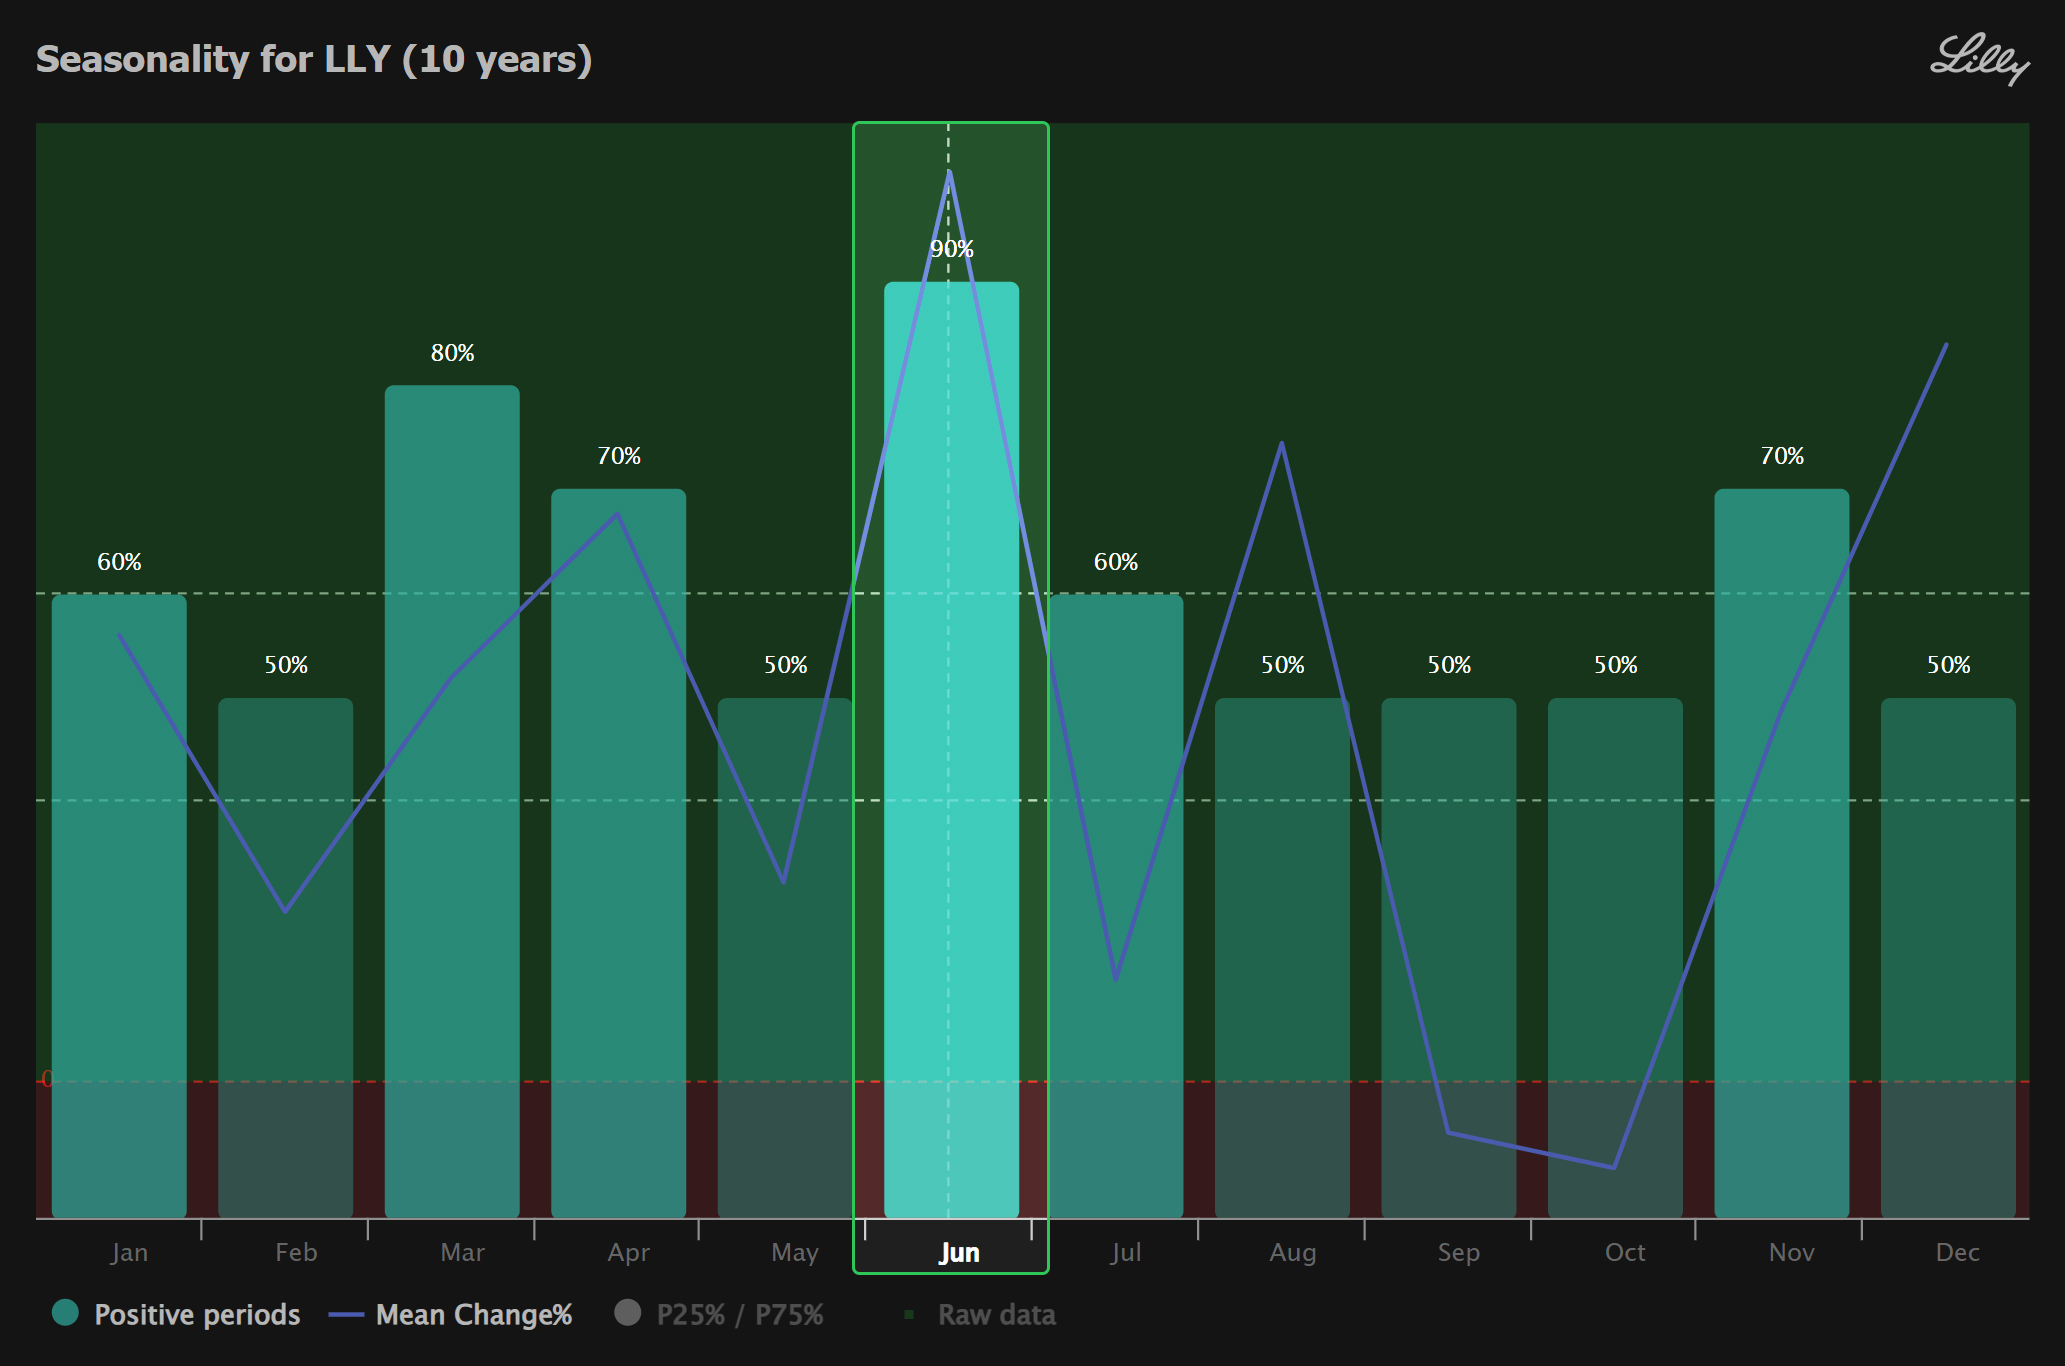Click the Mar 80% bar
Screen dimensions: 2065x1366
pos(452,800)
